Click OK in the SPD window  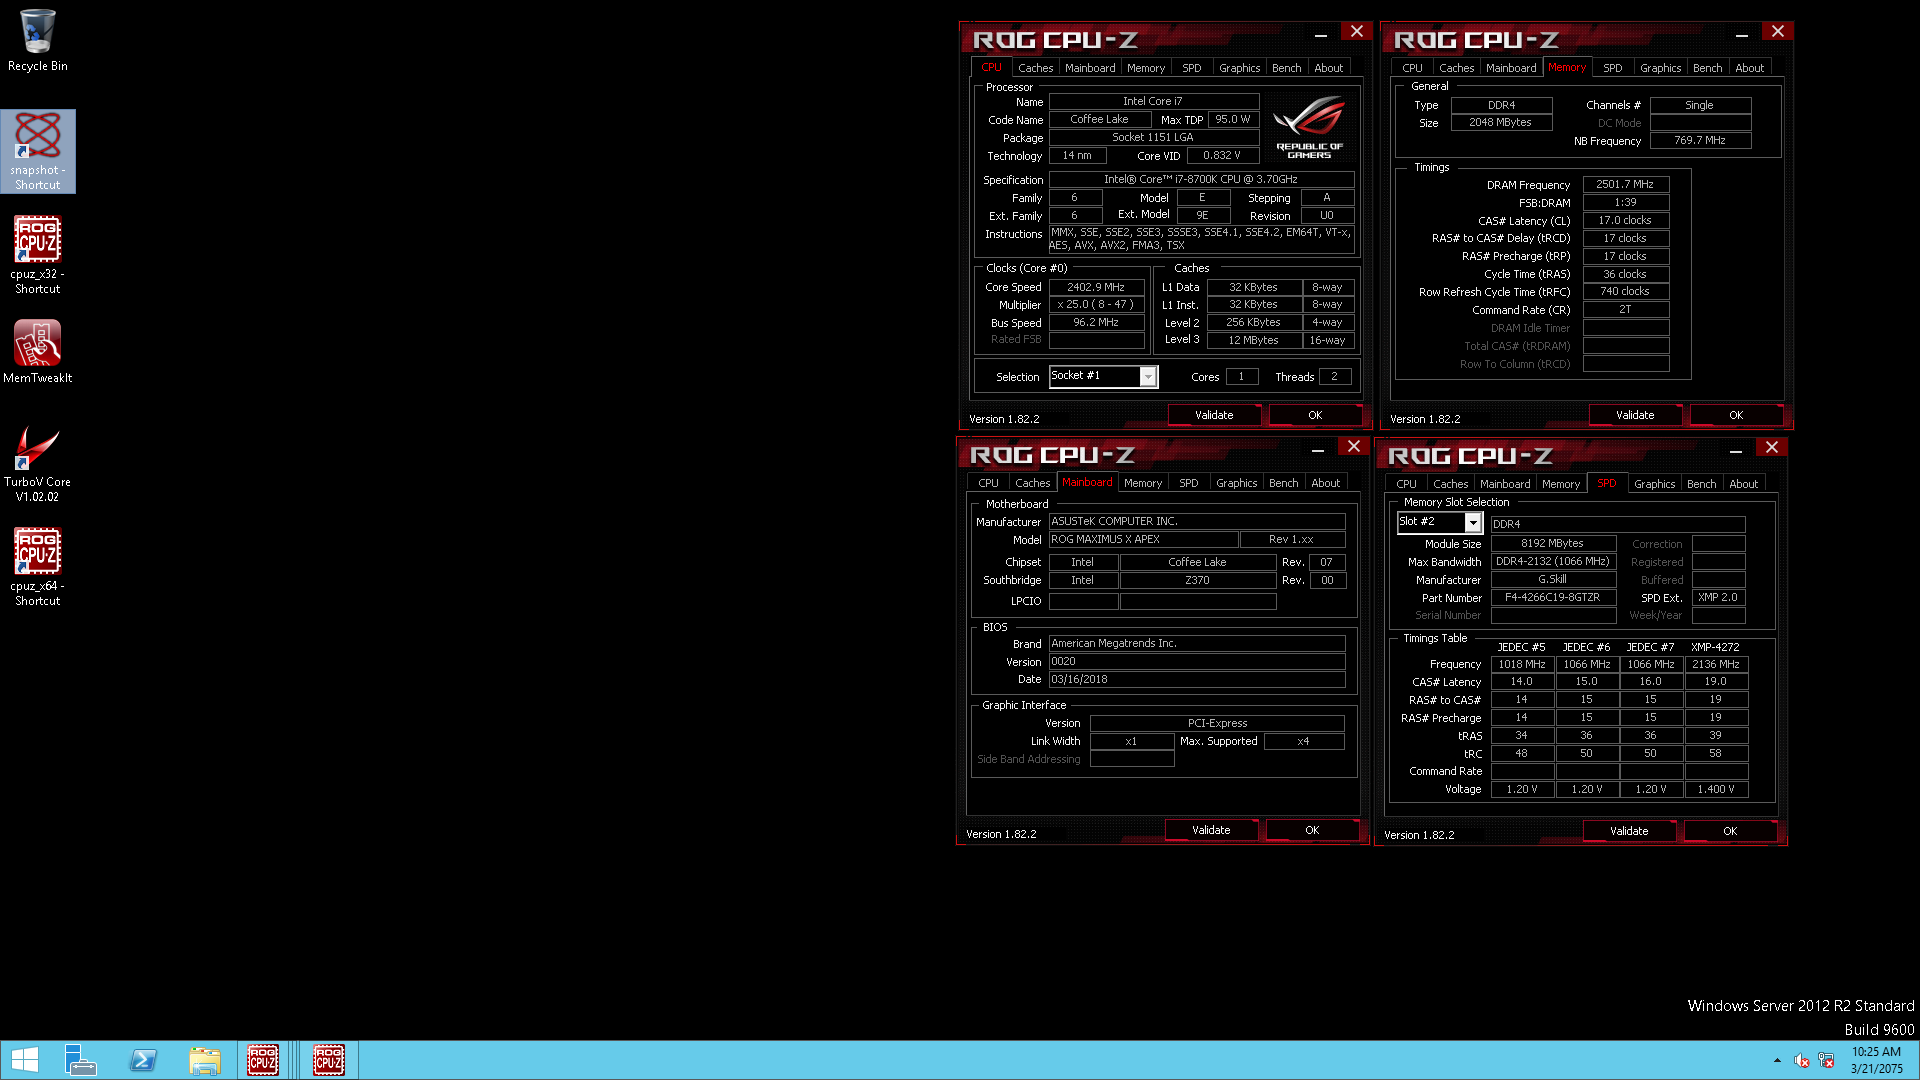(1730, 831)
